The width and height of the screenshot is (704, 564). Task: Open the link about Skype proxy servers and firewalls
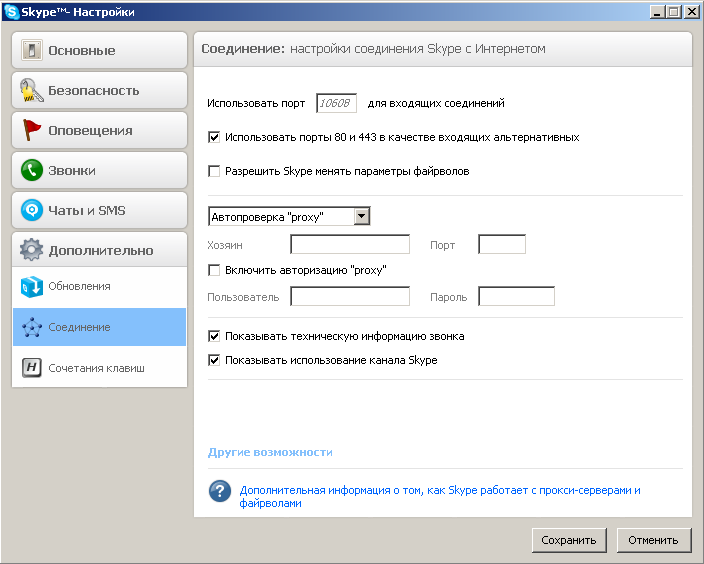click(440, 497)
